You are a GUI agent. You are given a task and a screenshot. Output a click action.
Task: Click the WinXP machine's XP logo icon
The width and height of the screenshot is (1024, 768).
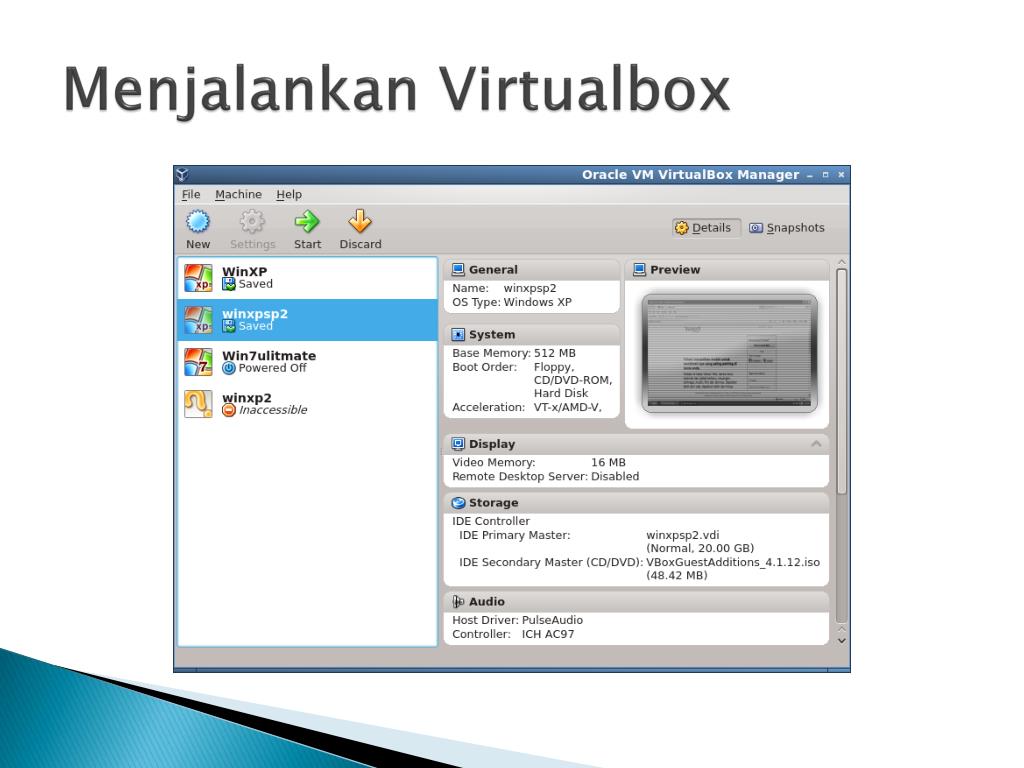tap(198, 278)
